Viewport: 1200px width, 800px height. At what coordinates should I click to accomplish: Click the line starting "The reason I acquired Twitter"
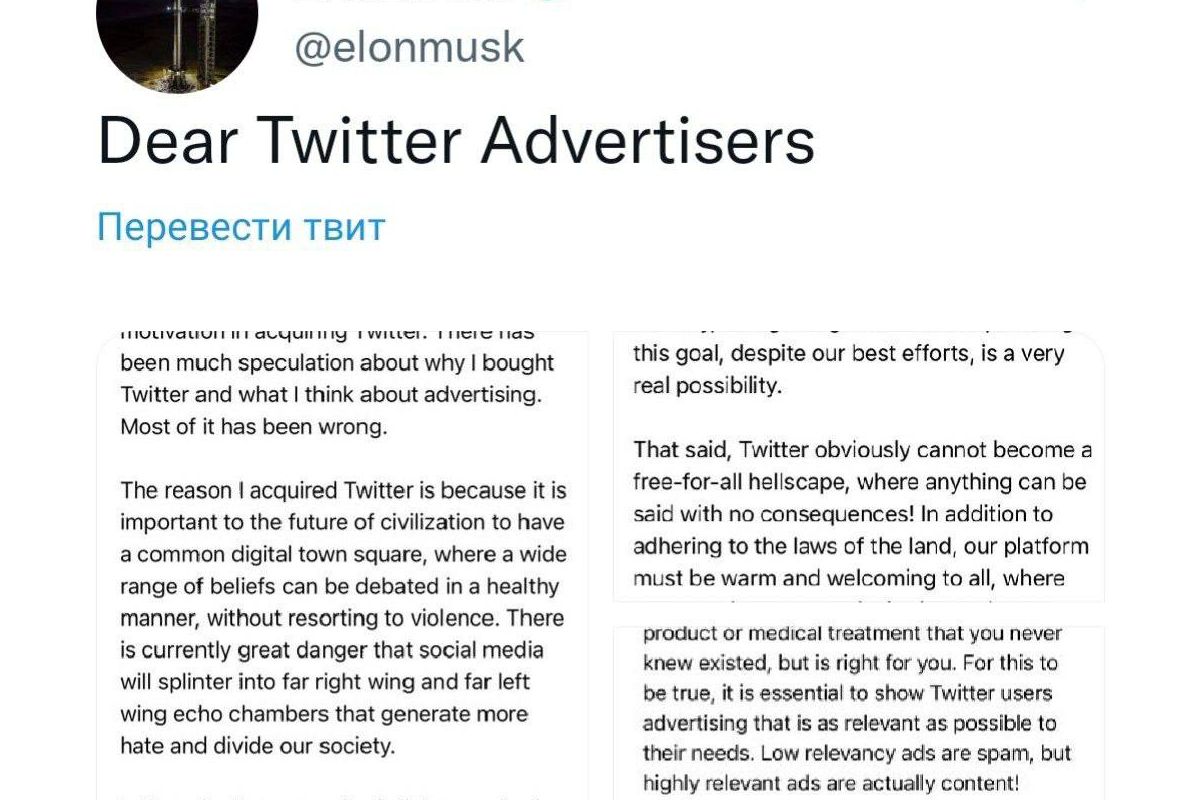tap(343, 490)
